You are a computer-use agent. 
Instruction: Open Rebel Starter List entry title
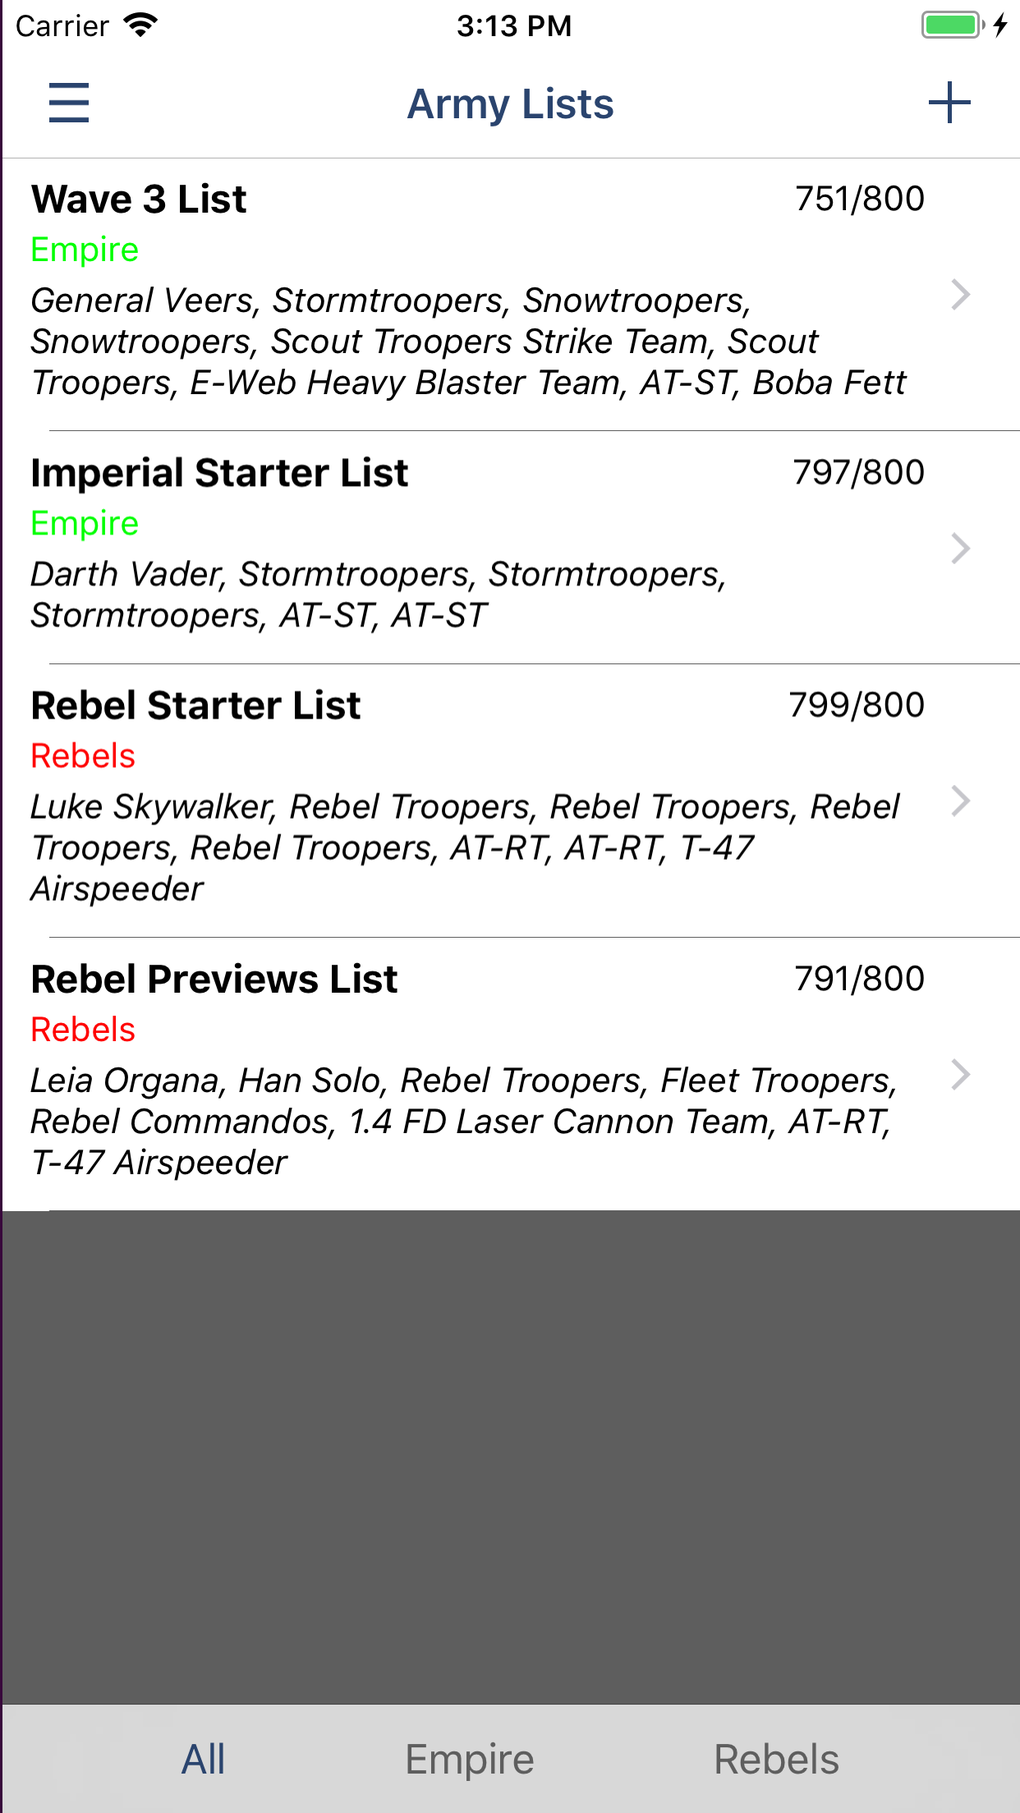(x=195, y=706)
